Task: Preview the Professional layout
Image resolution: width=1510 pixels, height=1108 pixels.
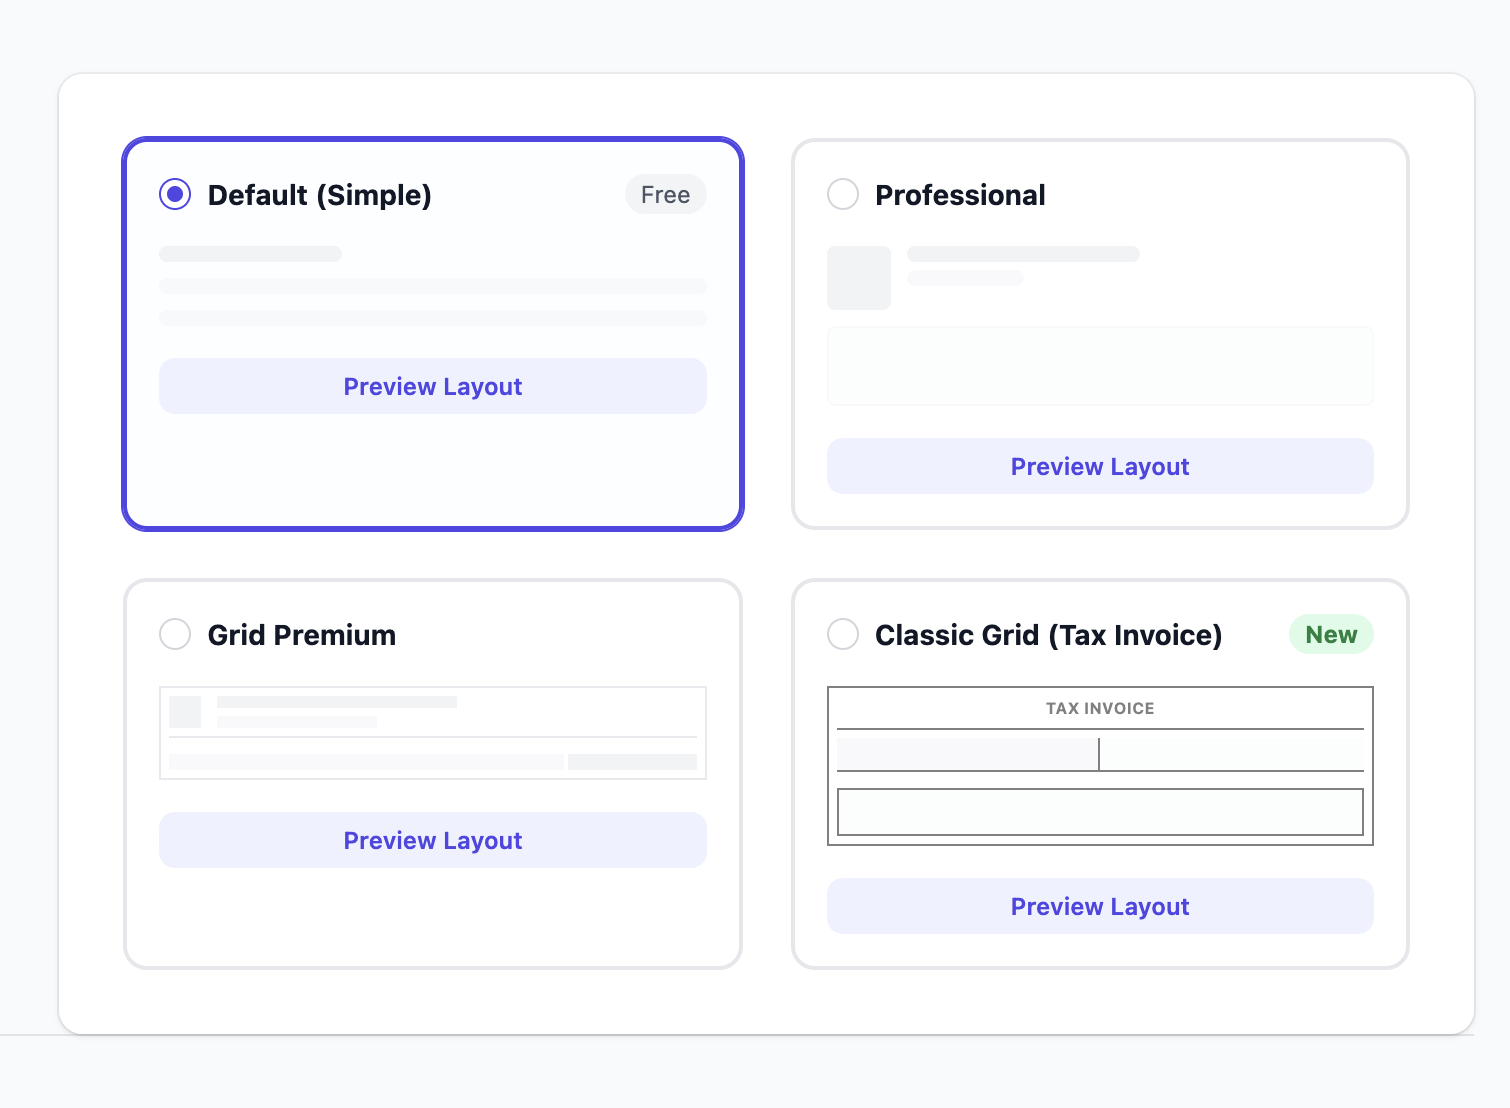Action: [x=1100, y=466]
